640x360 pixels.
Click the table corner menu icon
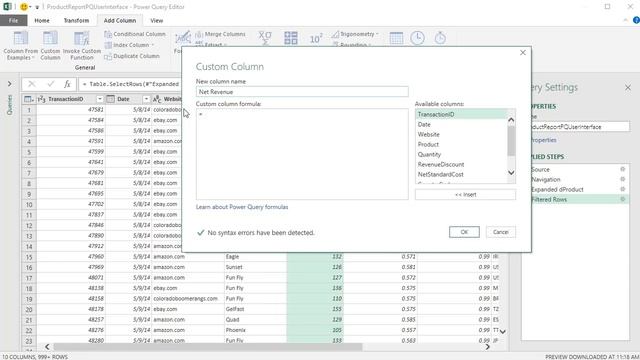coord(29,99)
